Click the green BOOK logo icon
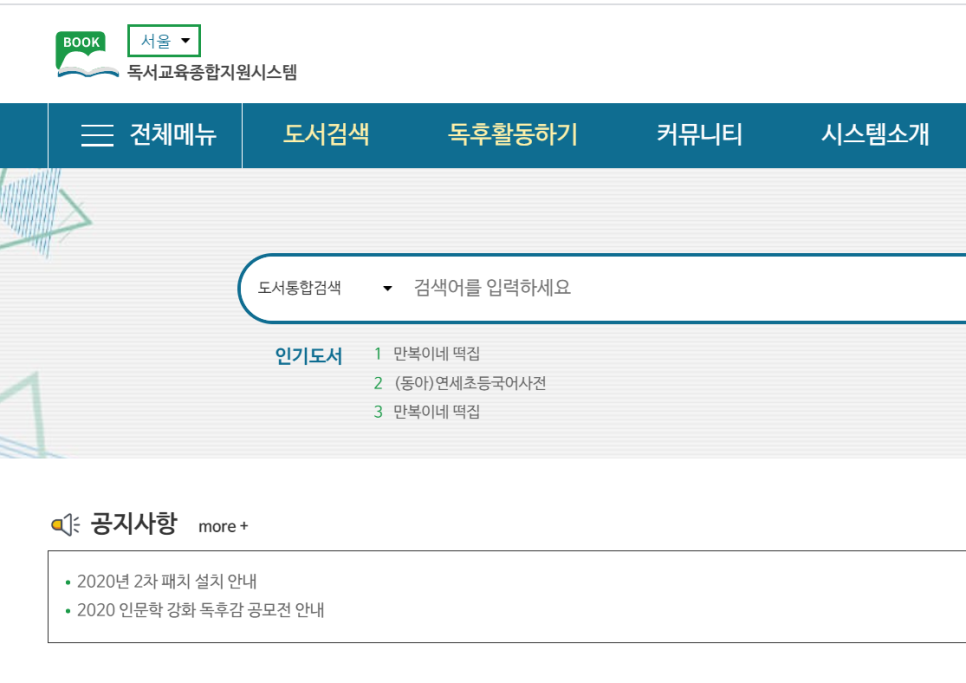966x683 pixels. (84, 54)
